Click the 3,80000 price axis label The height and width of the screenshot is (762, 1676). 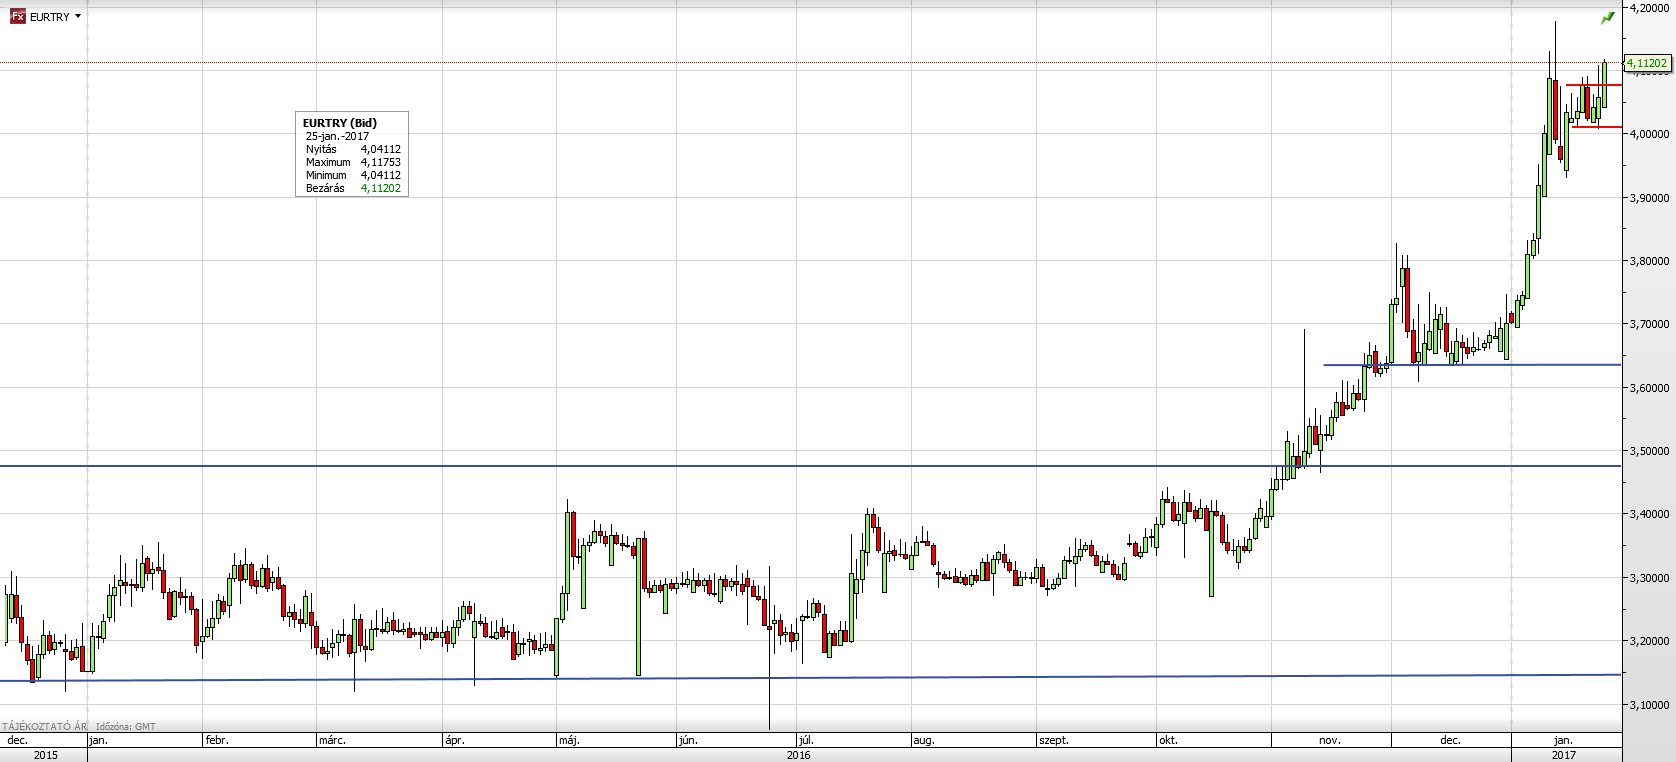(1649, 261)
